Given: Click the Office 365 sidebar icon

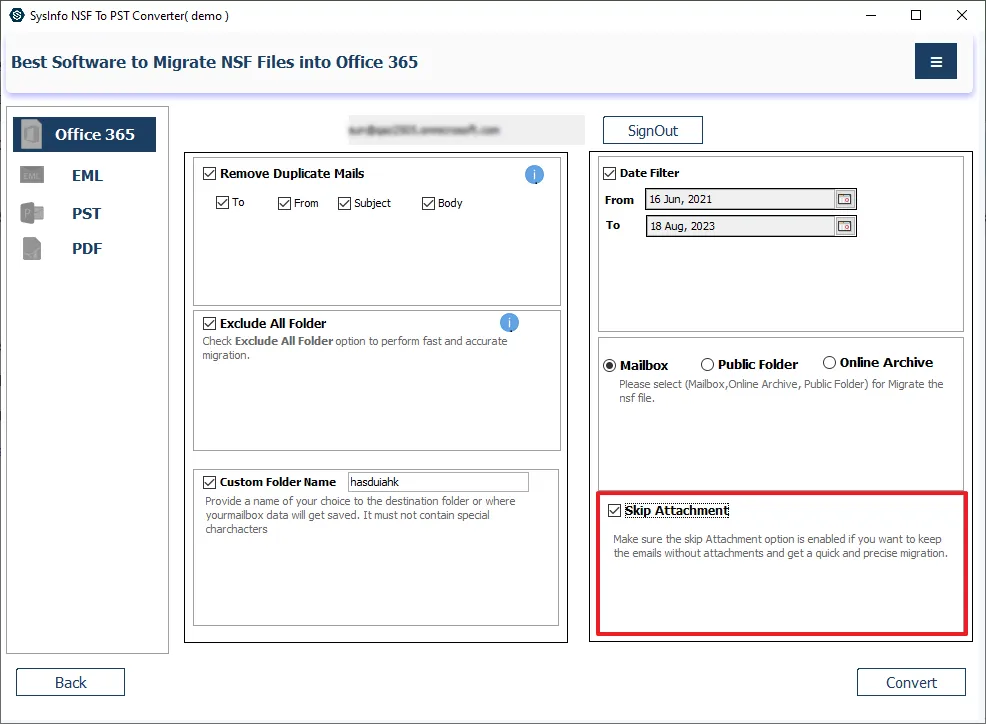Looking at the screenshot, I should (x=32, y=134).
